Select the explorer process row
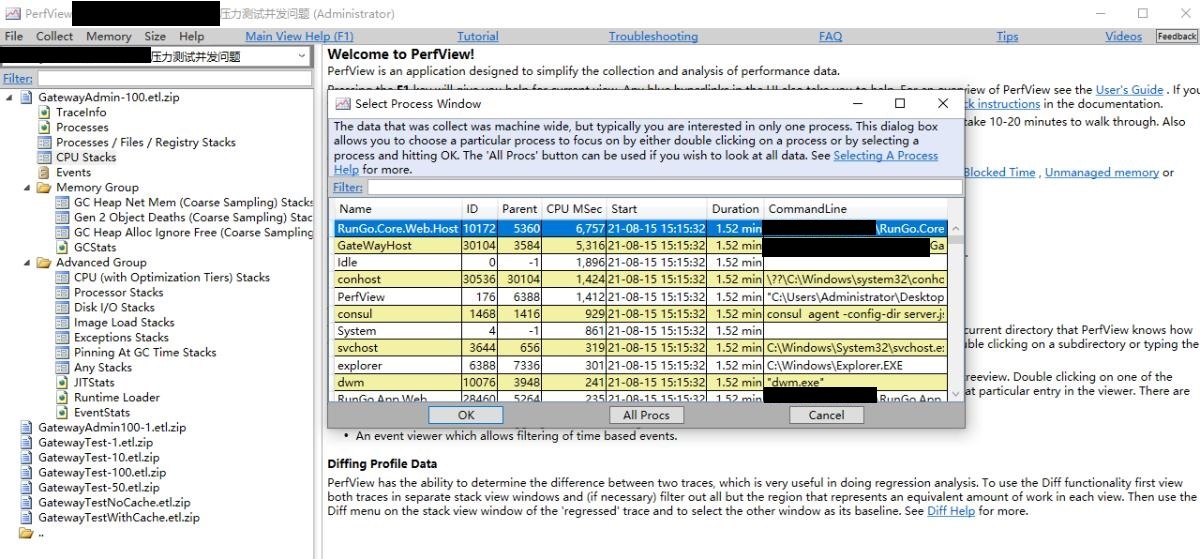Viewport: 1200px width, 559px height. click(x=640, y=365)
